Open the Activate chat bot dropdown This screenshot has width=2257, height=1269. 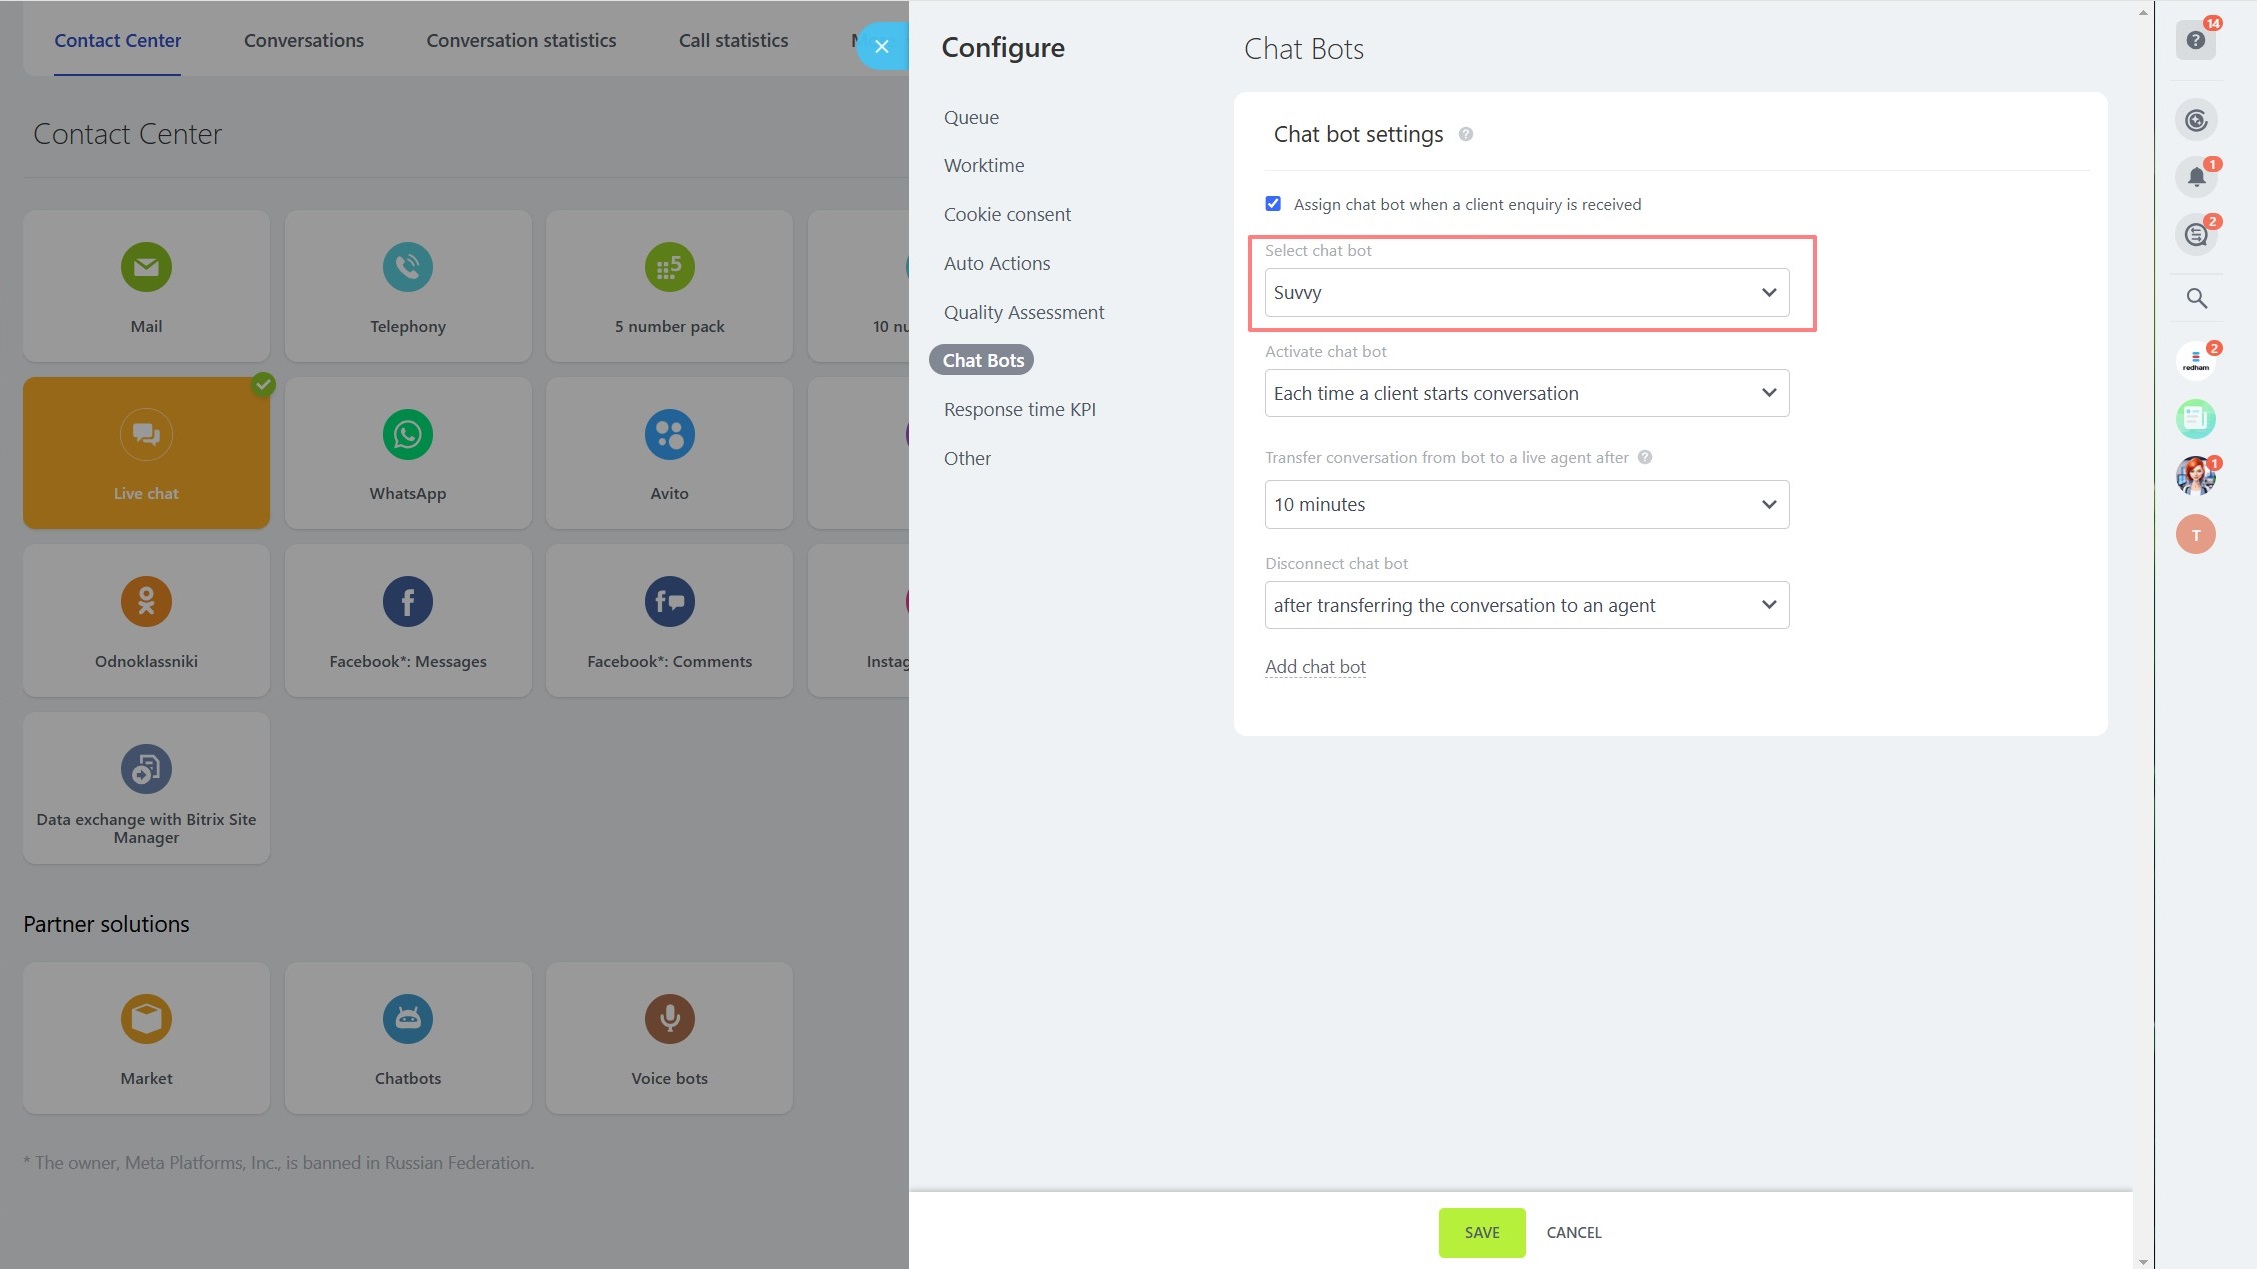pyautogui.click(x=1526, y=393)
